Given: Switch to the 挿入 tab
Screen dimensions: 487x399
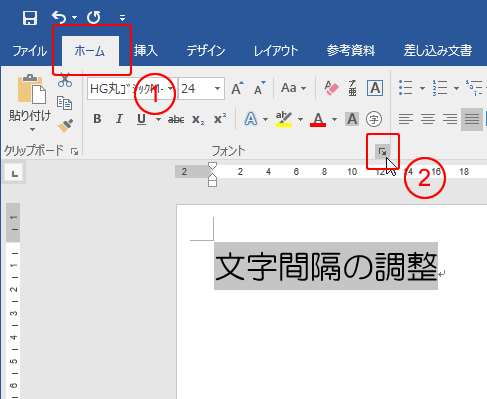Looking at the screenshot, I should [146, 51].
